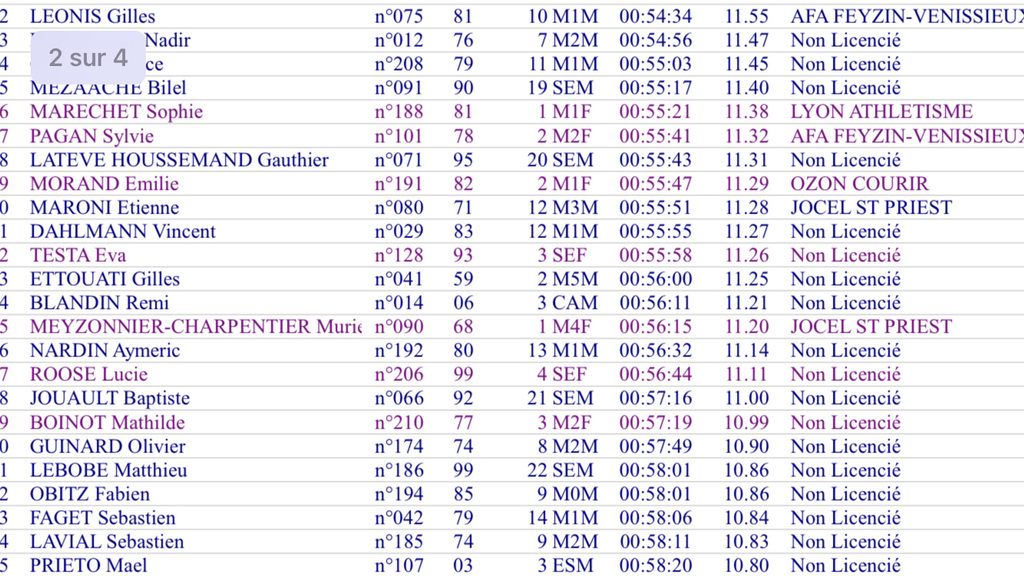Screen dimensions: 1024x576
Task: Click the "2 sur 4" page indicator
Action: click(x=88, y=58)
